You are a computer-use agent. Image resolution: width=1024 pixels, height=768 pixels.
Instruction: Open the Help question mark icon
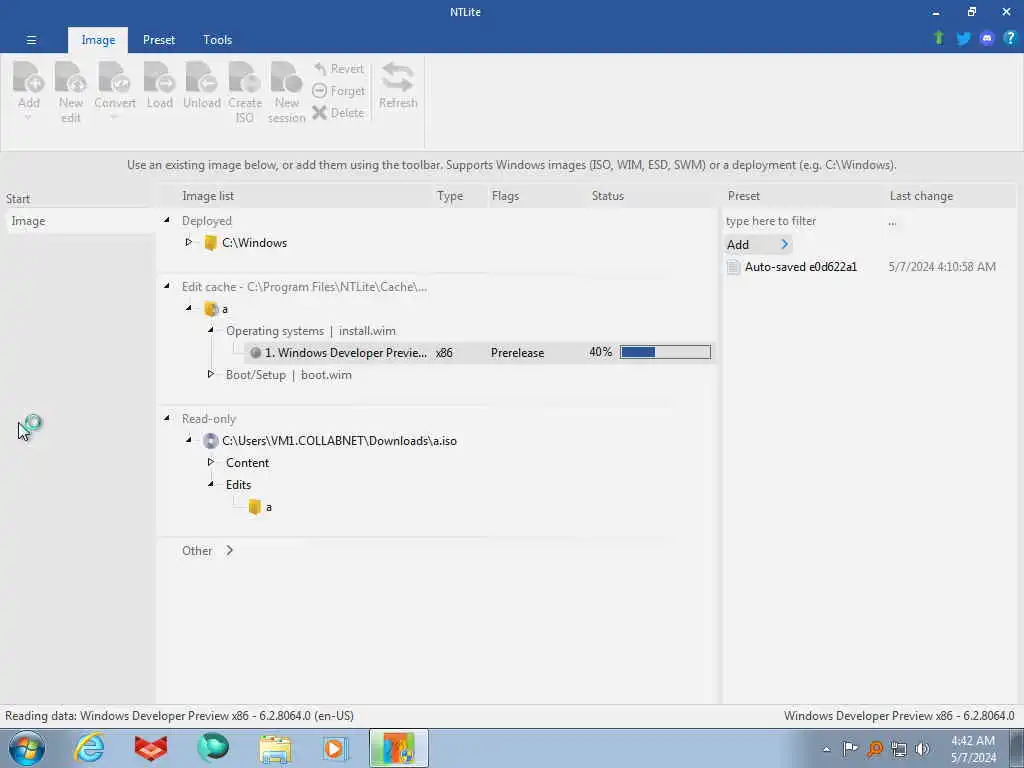pyautogui.click(x=1010, y=38)
